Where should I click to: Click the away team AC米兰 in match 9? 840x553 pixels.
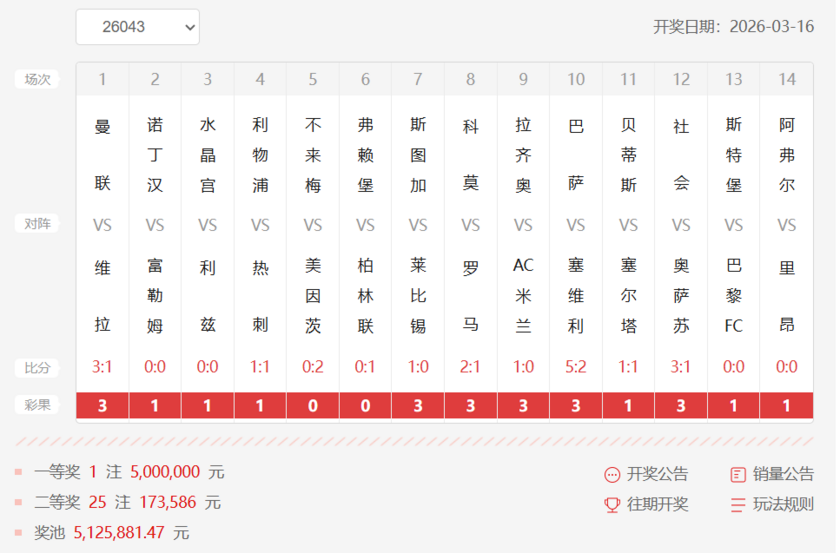tap(523, 295)
